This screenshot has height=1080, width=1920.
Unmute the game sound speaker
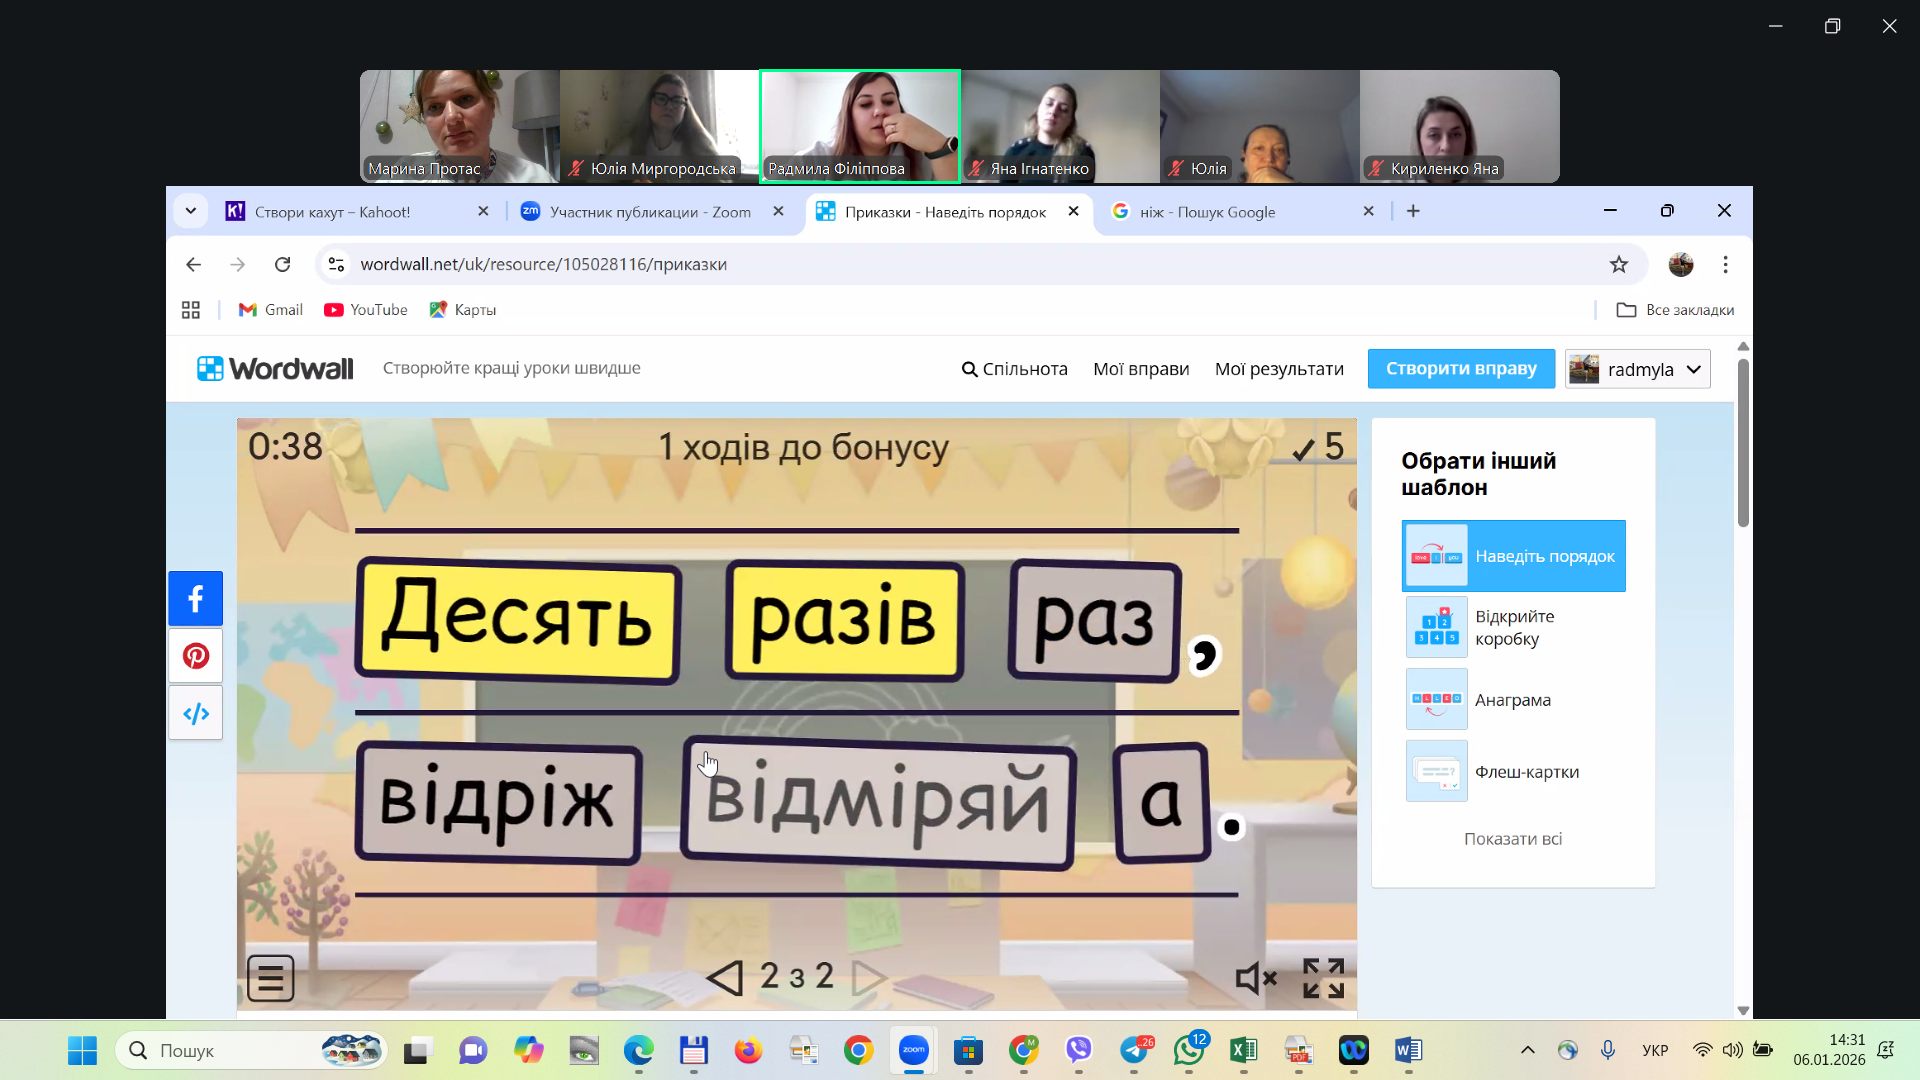(1256, 978)
